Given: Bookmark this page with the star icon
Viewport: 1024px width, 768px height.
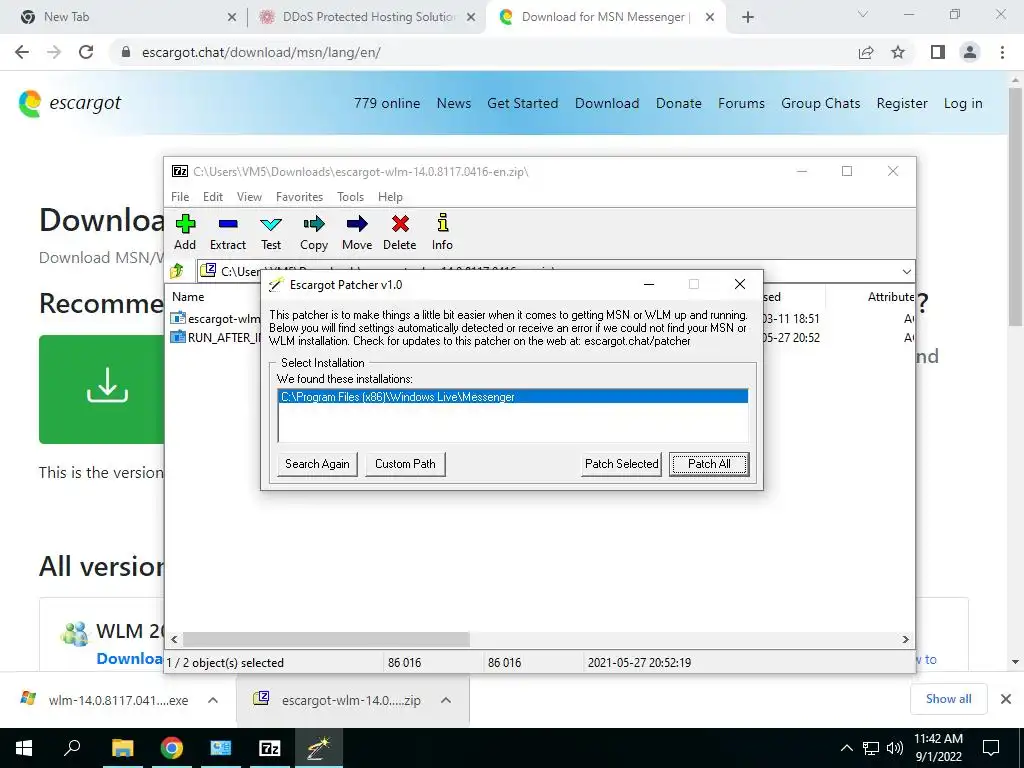Looking at the screenshot, I should [898, 52].
